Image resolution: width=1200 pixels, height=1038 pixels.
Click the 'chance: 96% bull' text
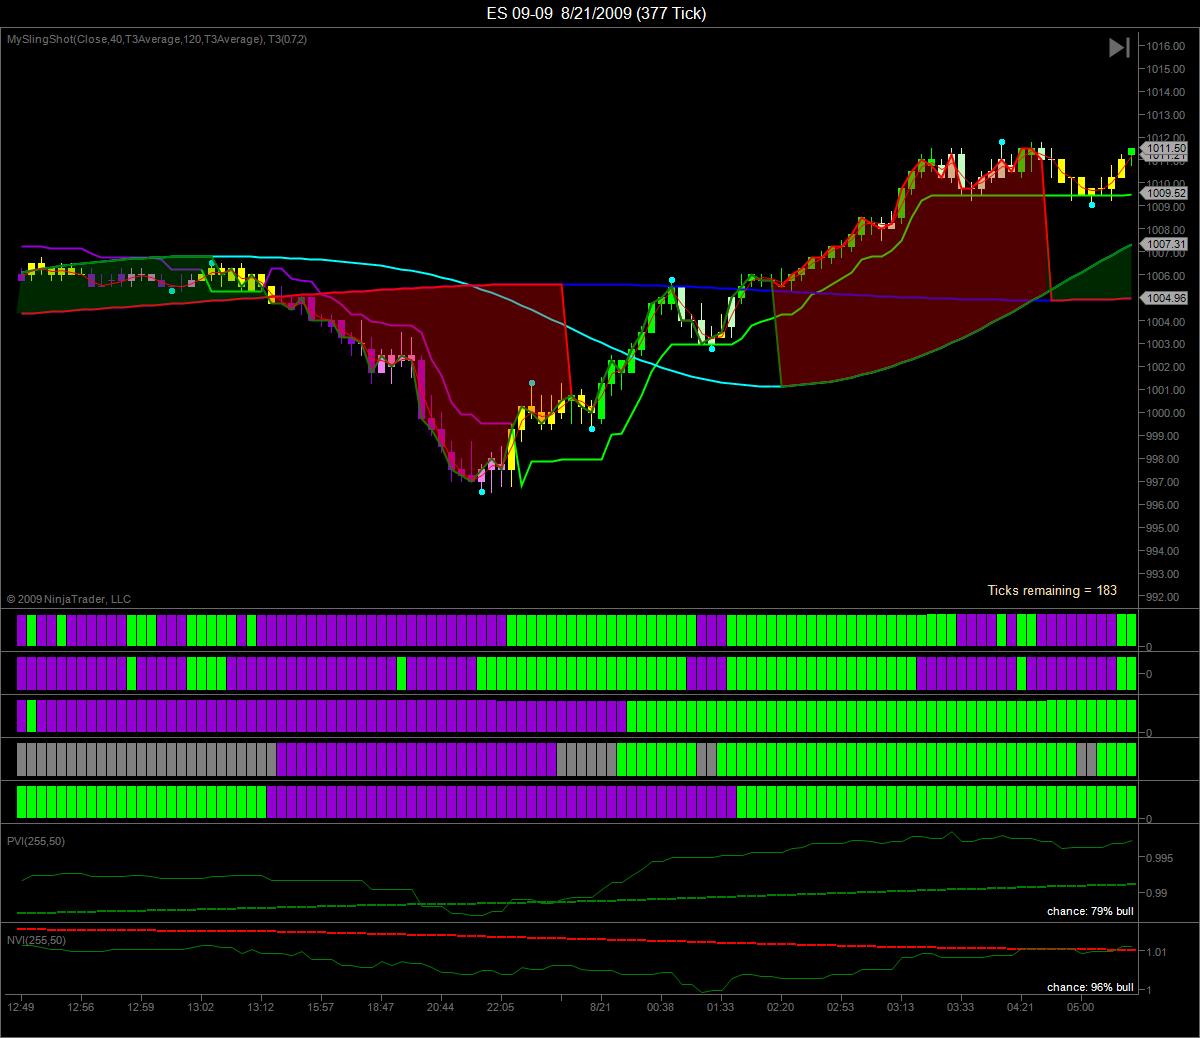[1090, 987]
